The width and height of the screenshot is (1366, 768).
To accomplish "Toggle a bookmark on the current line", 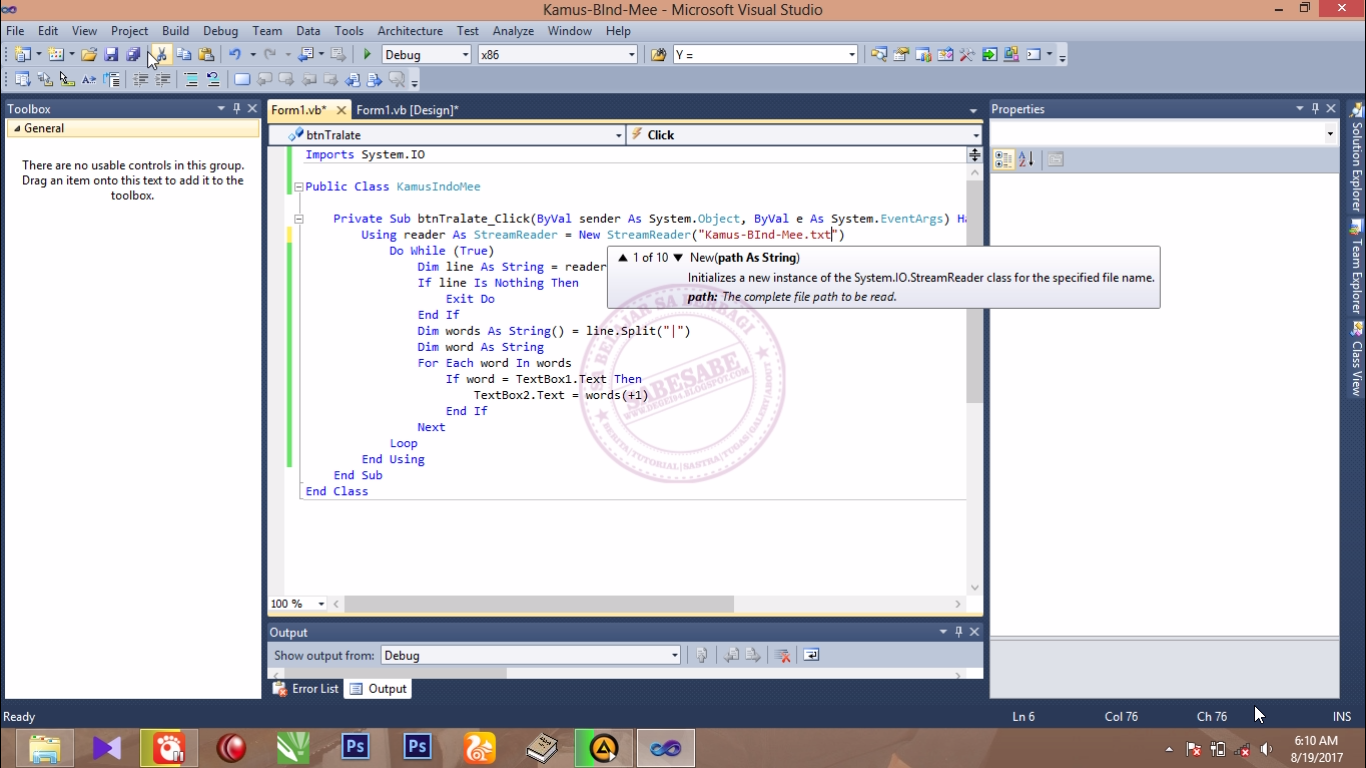I will pos(242,80).
